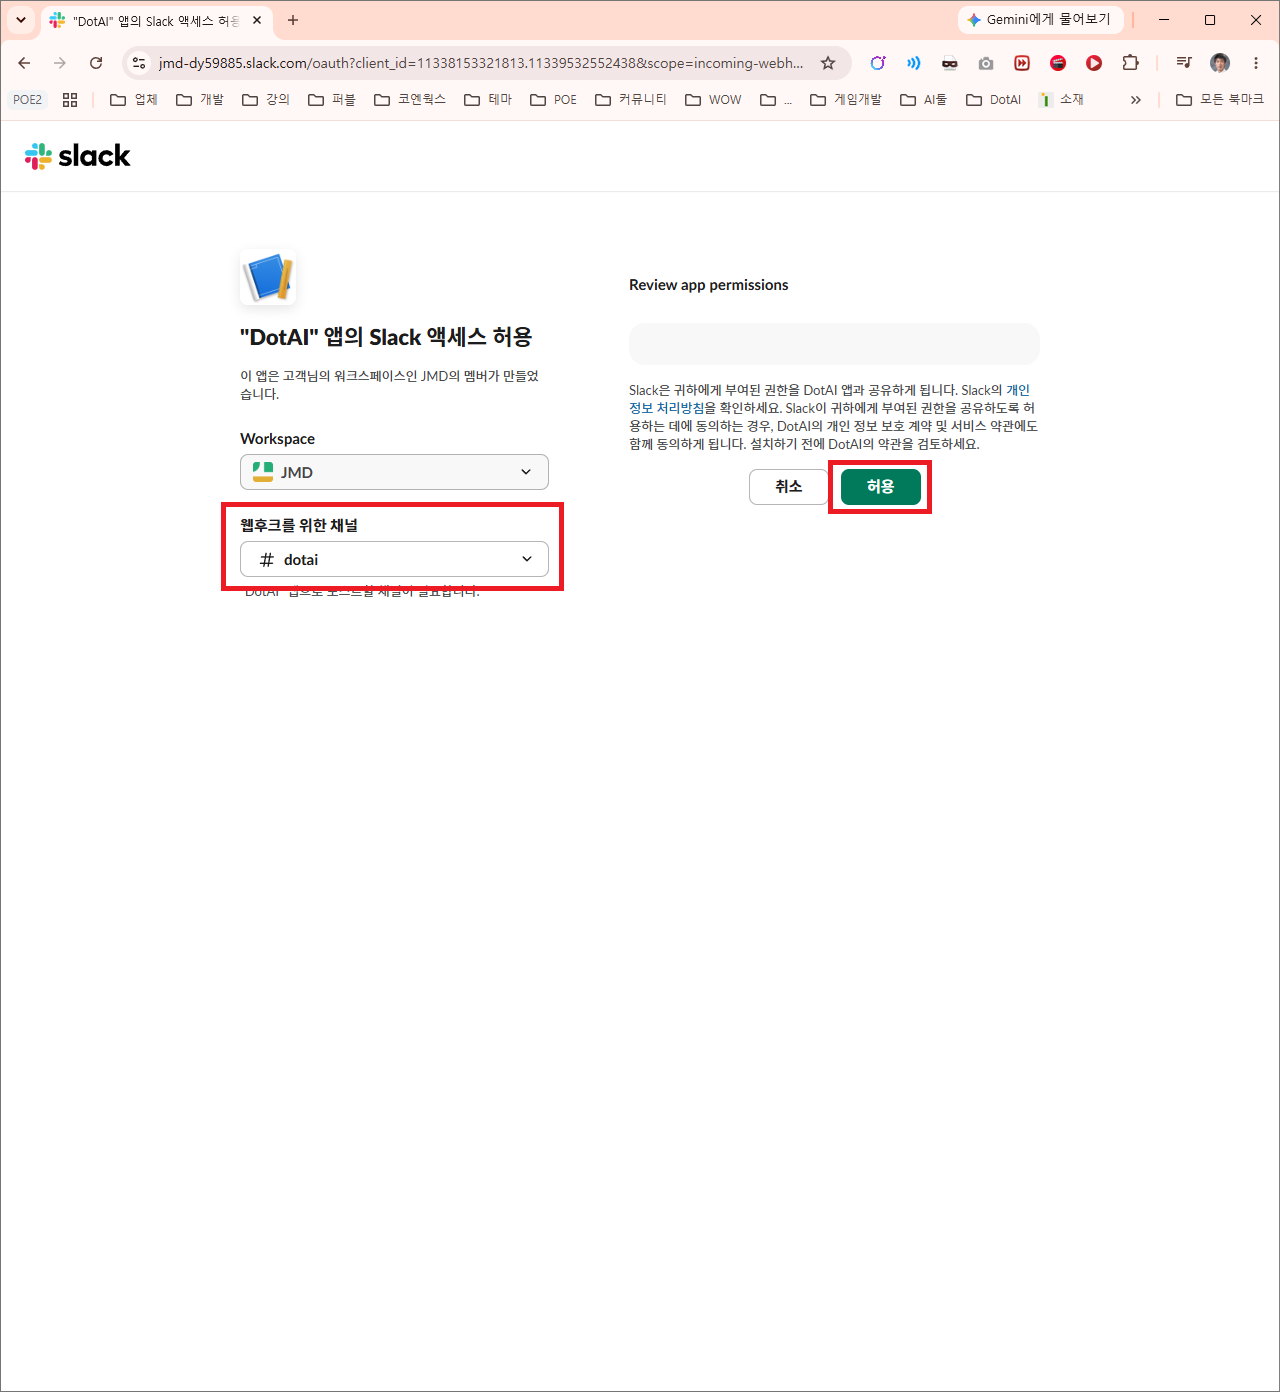
Task: Open the 테마 bookmark folder
Action: click(x=488, y=100)
